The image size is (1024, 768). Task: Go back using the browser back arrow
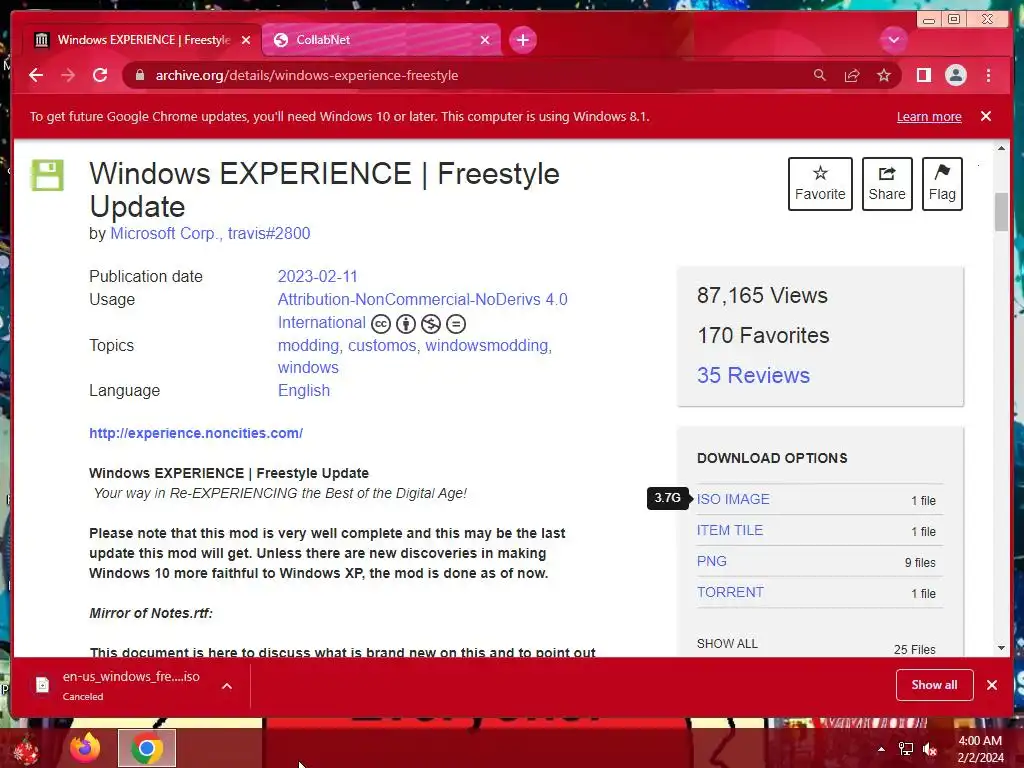(36, 76)
